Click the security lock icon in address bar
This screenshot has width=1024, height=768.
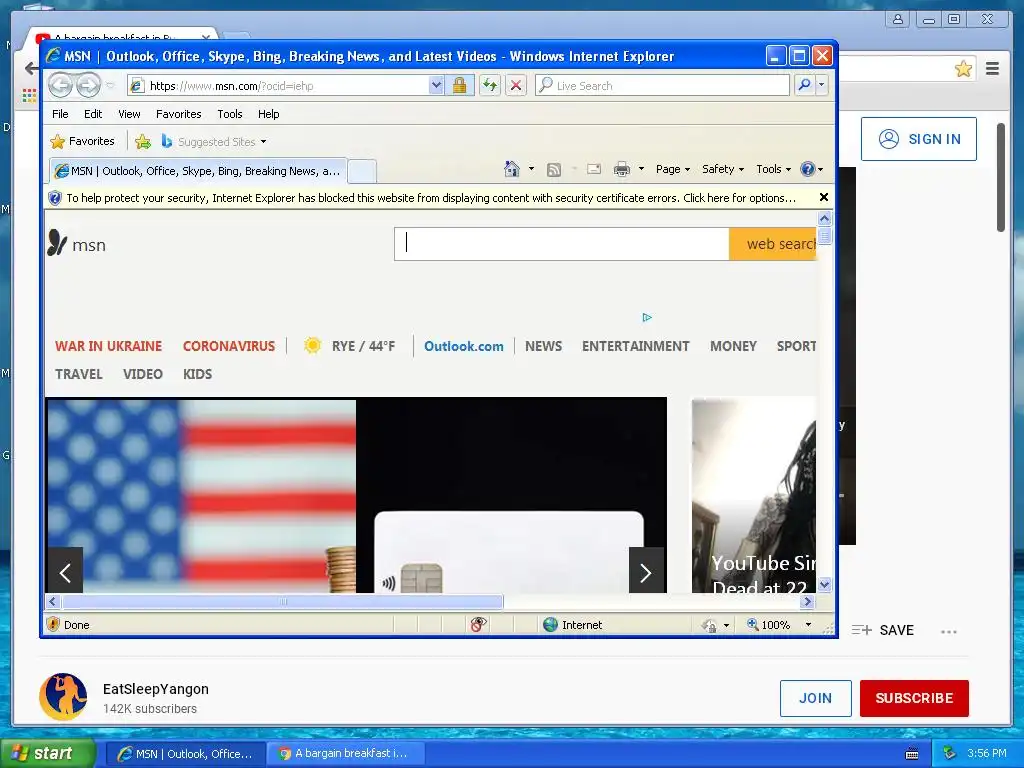pyautogui.click(x=459, y=85)
